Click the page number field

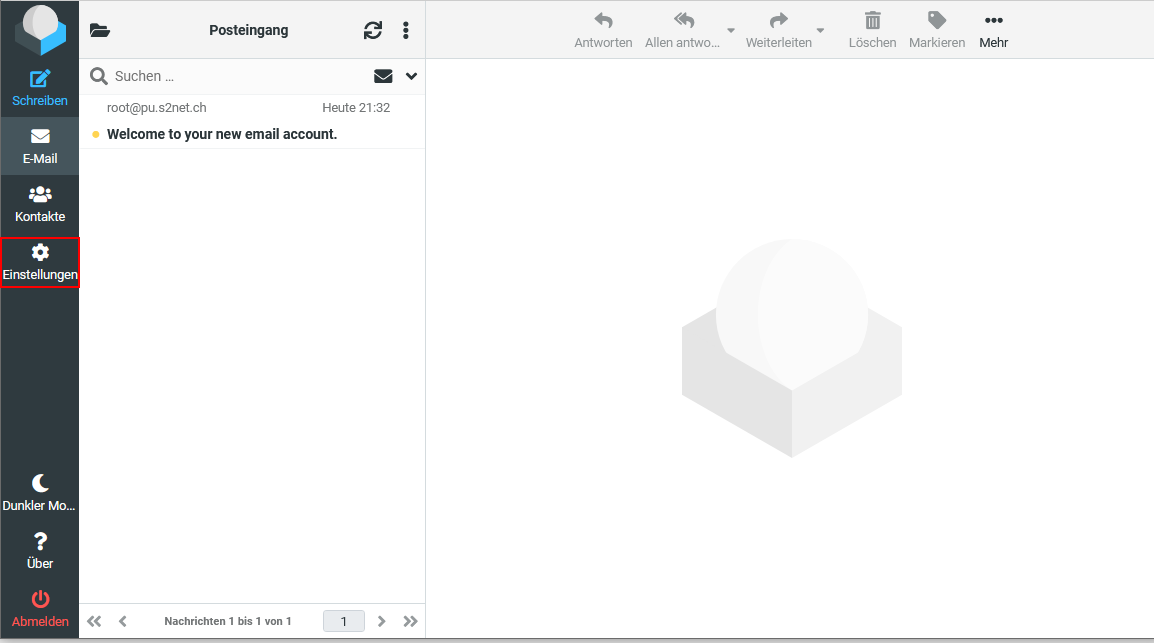point(344,621)
